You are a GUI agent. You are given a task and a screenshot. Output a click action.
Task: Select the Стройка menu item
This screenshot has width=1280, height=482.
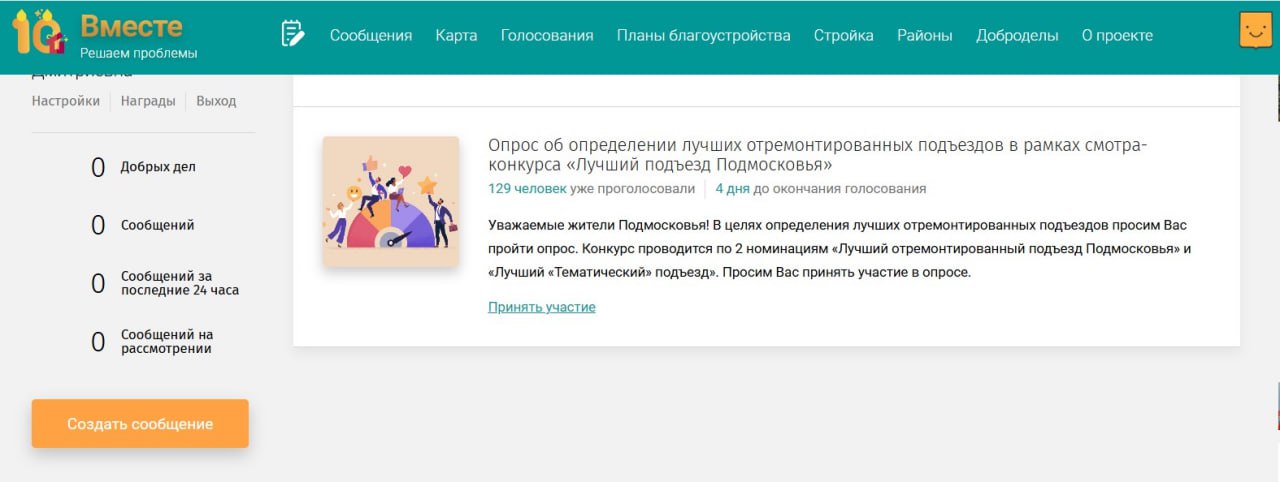point(843,36)
